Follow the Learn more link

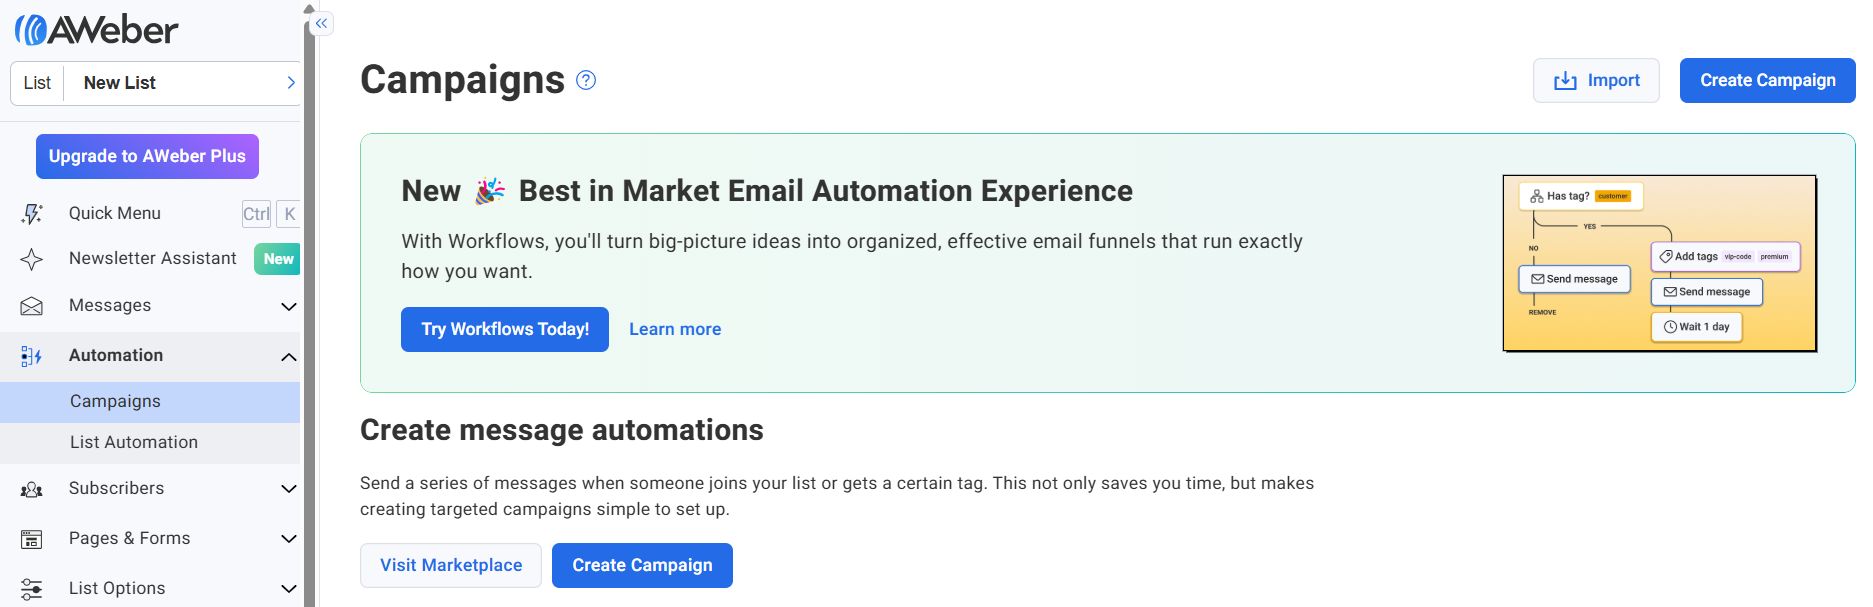tap(675, 329)
